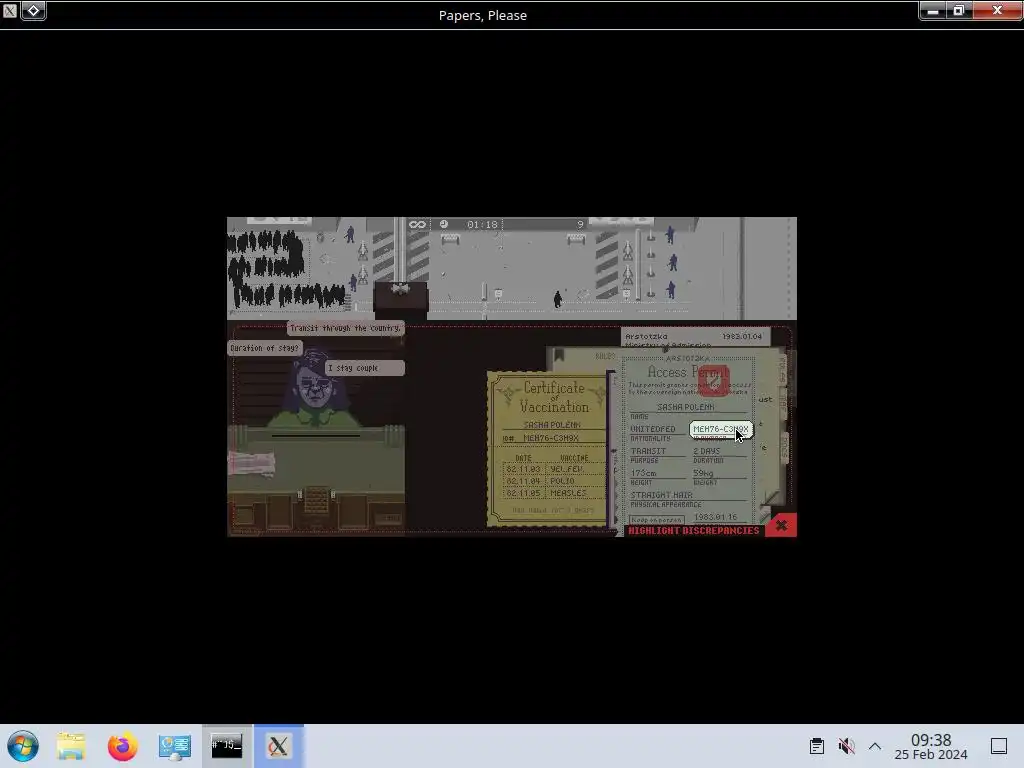Viewport: 1024px width, 768px height.
Task: Launch Firefox from the taskbar
Action: coord(123,746)
